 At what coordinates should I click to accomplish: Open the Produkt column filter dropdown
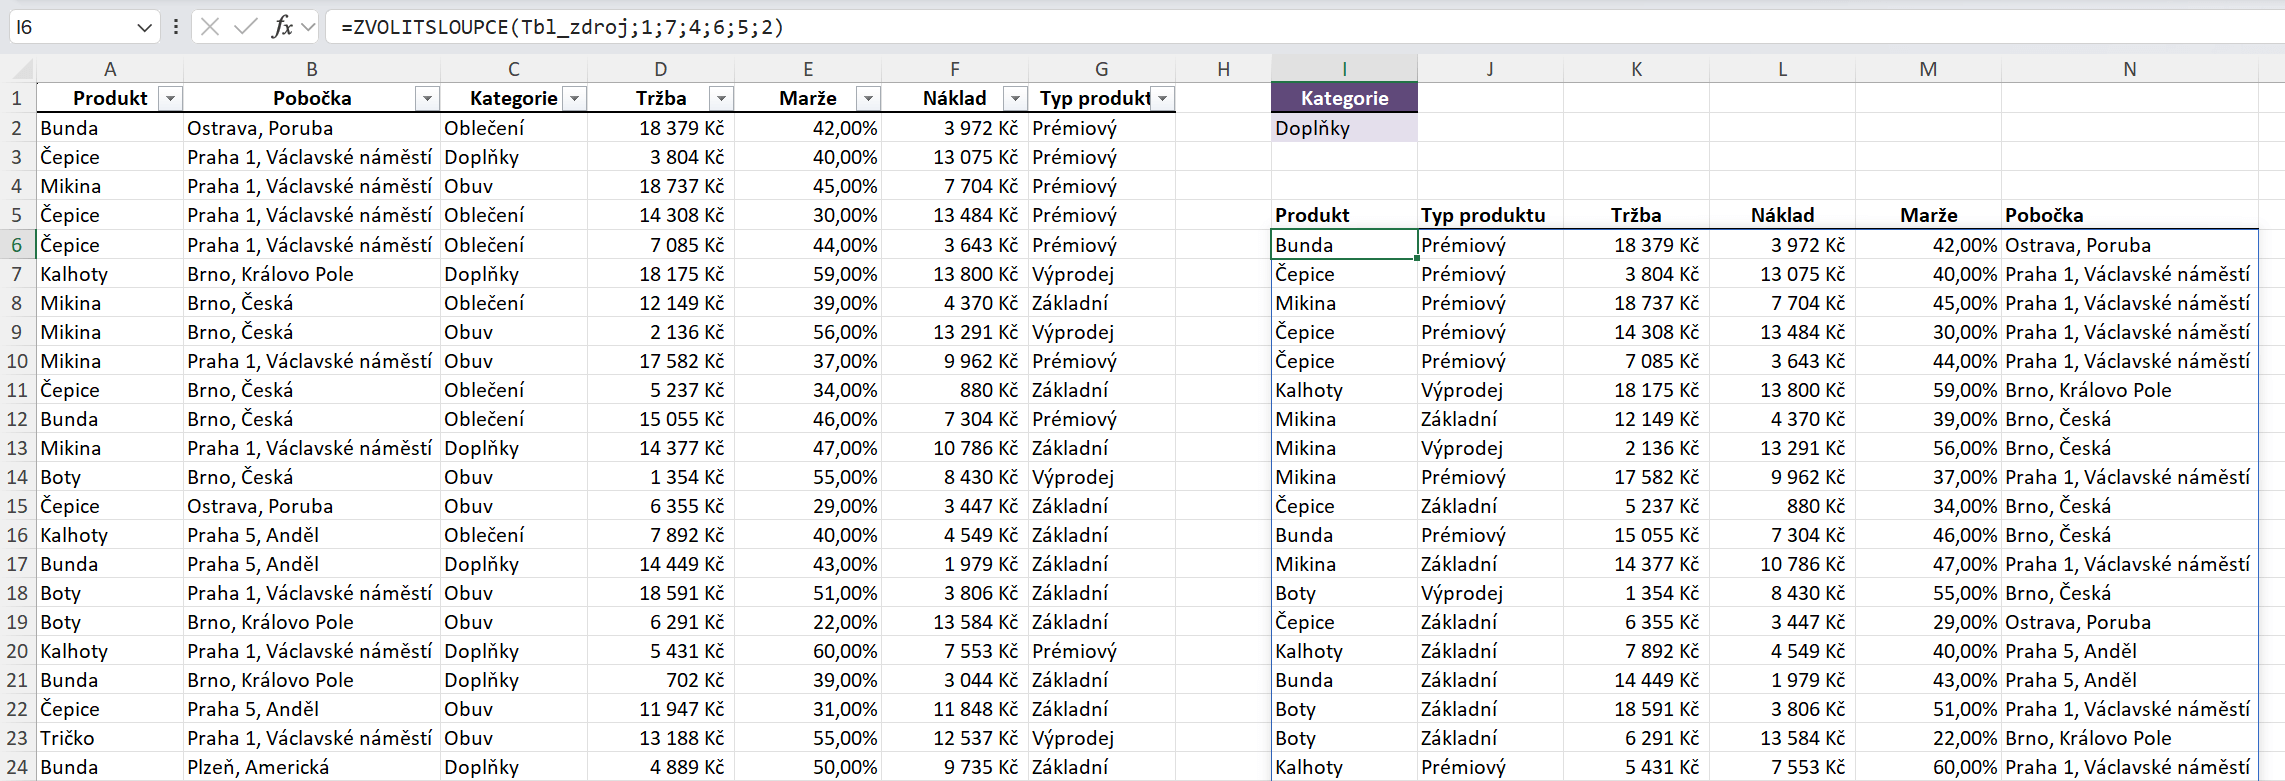tap(171, 98)
